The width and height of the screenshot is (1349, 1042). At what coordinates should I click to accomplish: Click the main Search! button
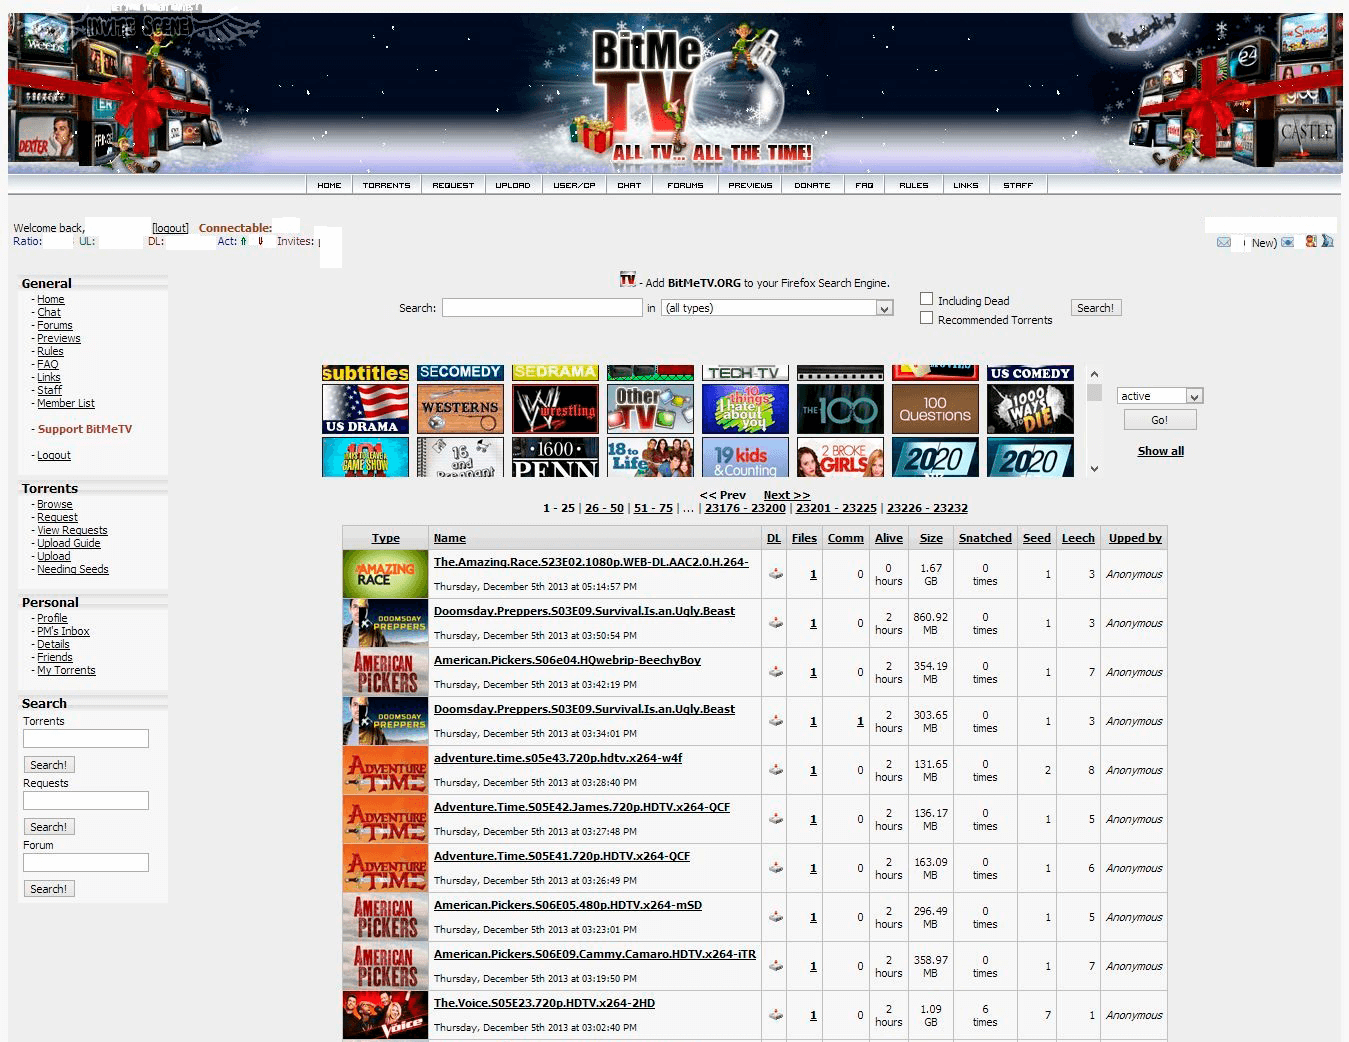click(1095, 308)
